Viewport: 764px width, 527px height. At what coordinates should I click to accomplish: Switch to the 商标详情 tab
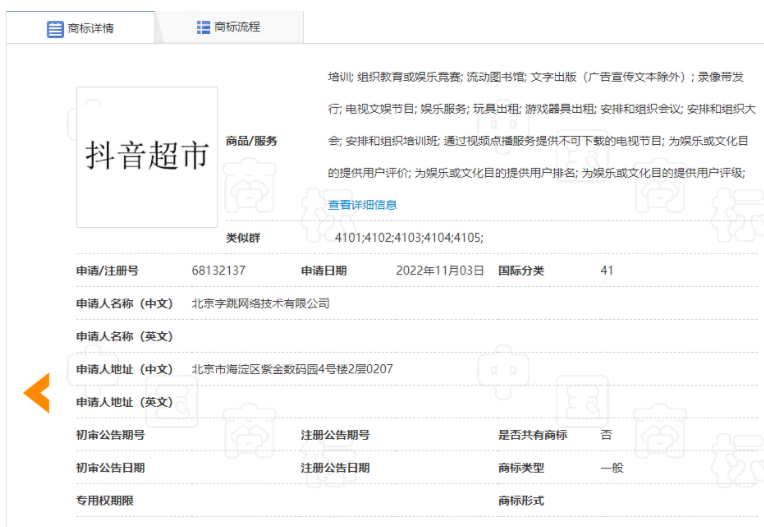(x=90, y=29)
